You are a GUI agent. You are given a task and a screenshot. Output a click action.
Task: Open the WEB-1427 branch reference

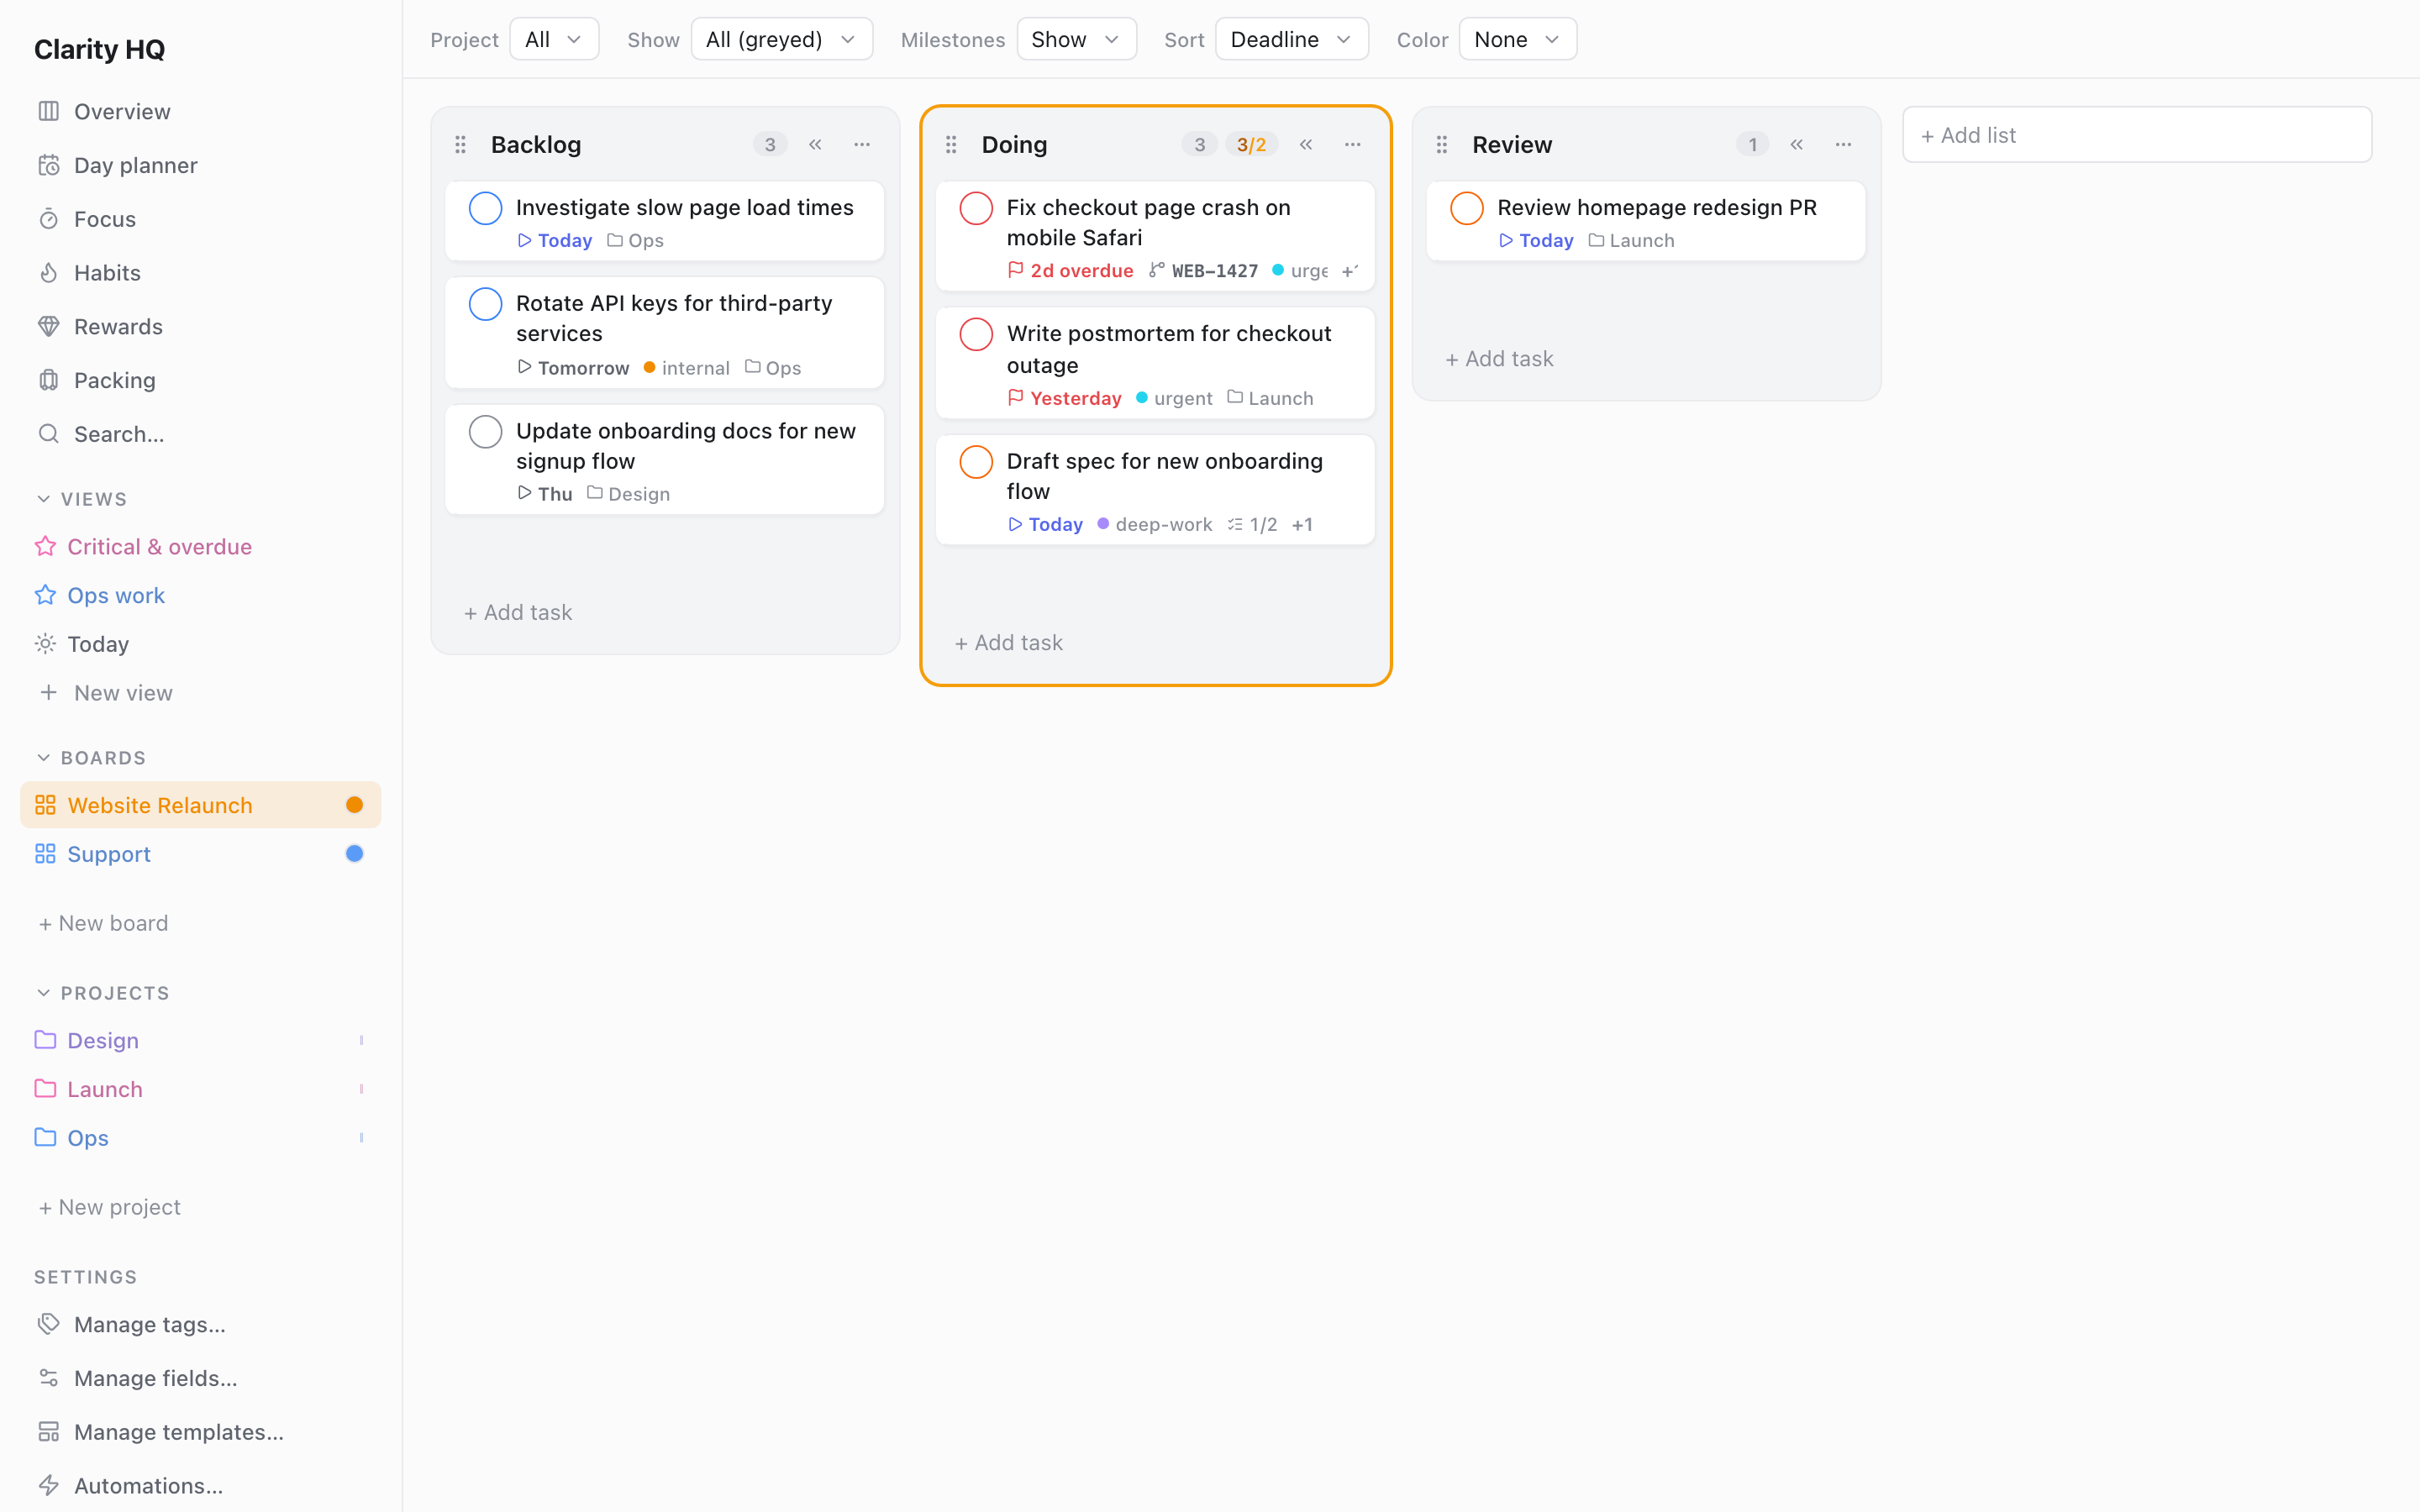[1204, 271]
